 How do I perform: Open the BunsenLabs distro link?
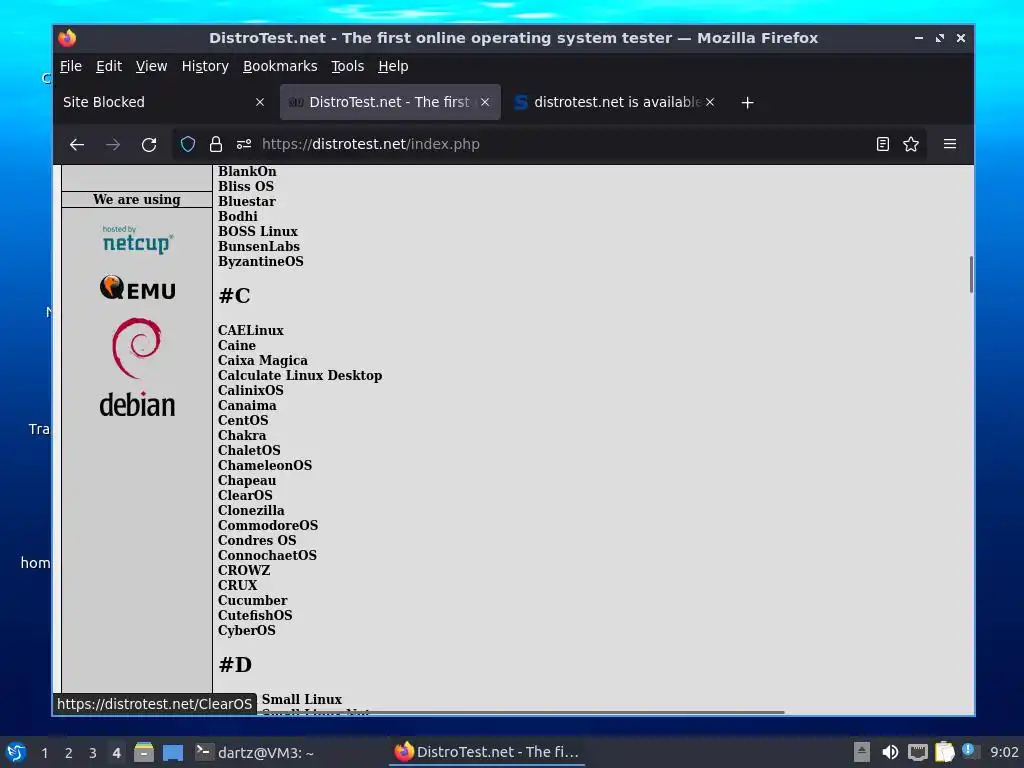[x=259, y=246]
